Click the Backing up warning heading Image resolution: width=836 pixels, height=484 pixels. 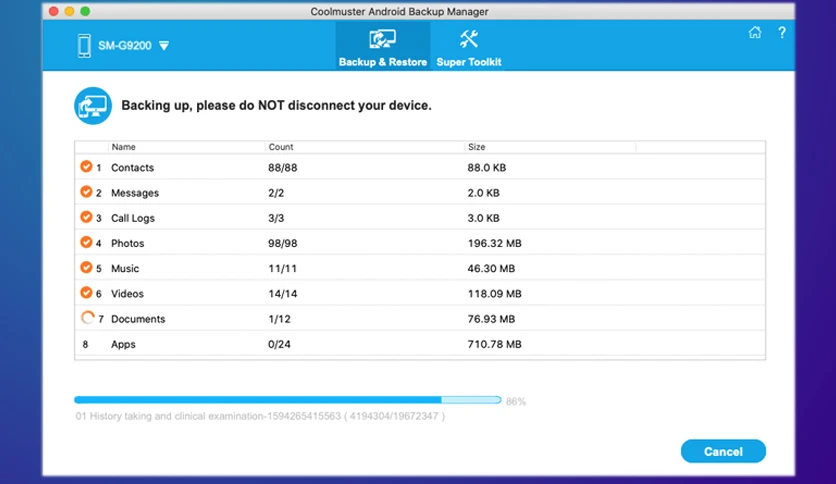[276, 106]
